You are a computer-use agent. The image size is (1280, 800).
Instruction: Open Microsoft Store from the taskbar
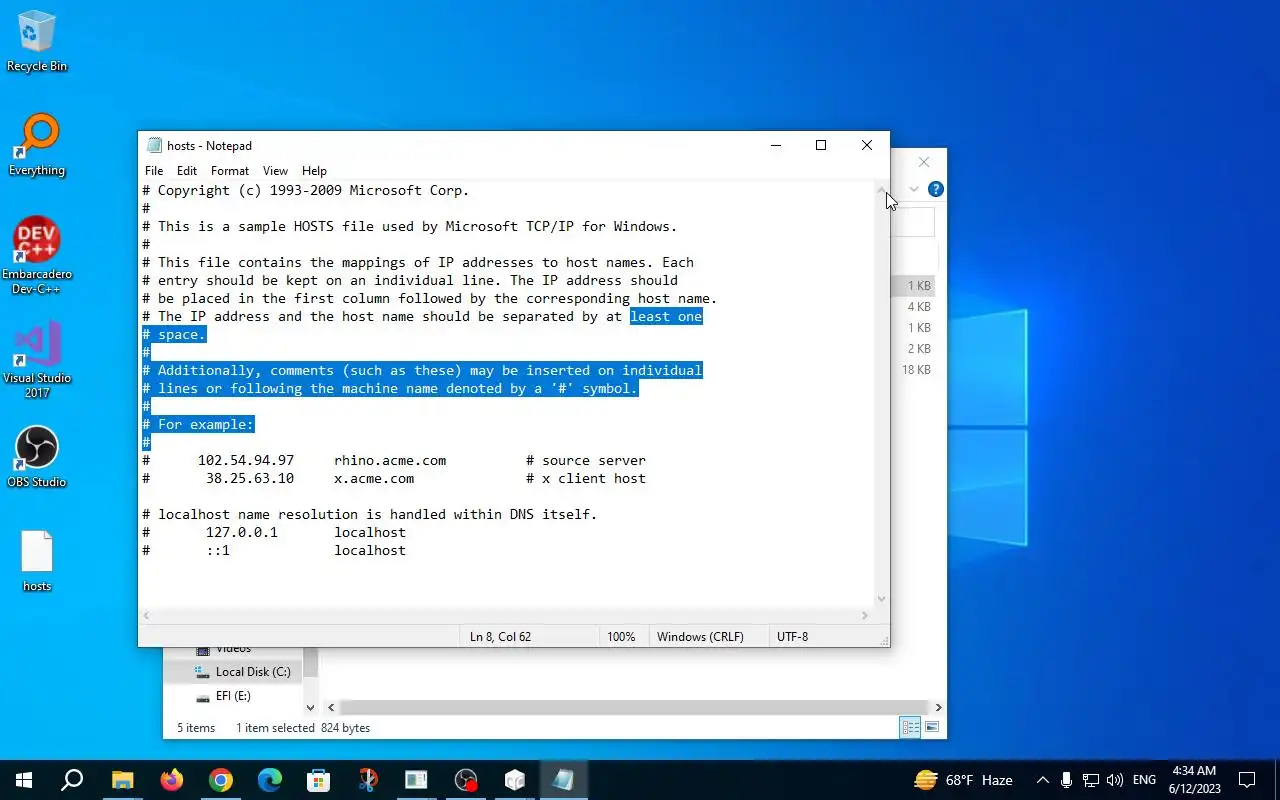(319, 780)
